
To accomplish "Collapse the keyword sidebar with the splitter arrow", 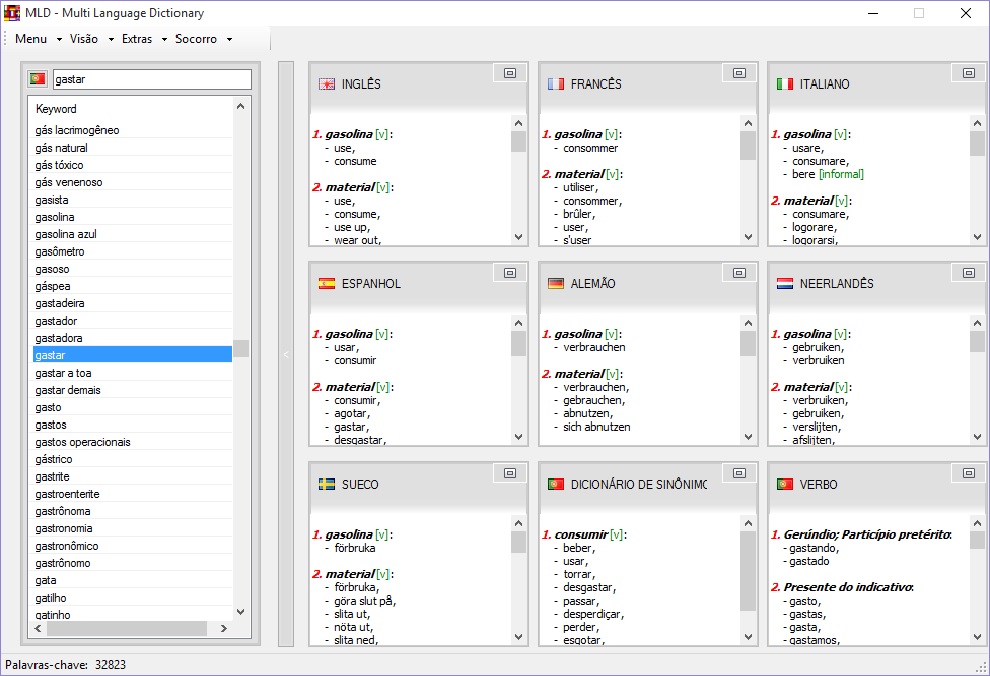I will coord(285,354).
